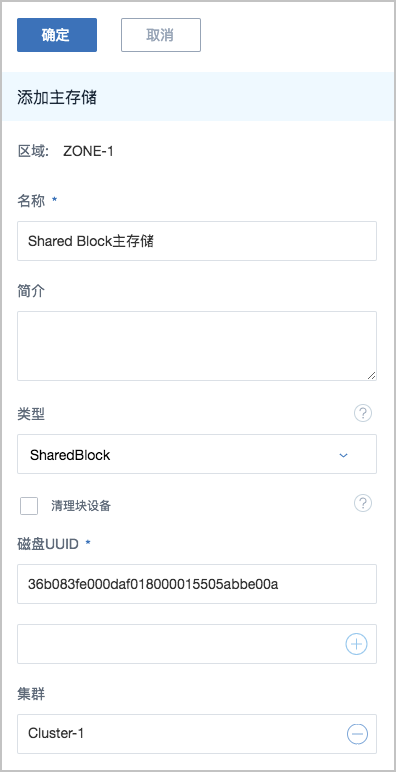The height and width of the screenshot is (772, 396).
Task: Add another disk UUID with plus icon
Action: coord(356,644)
